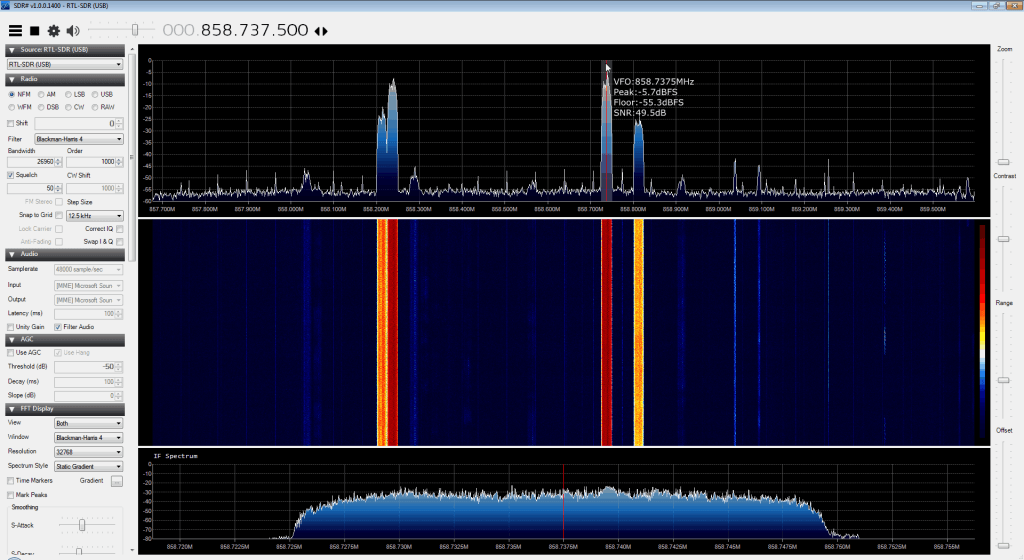Toggle the Snap to Grid checkbox
Viewport: 1024px width, 560px height.
(x=59, y=215)
